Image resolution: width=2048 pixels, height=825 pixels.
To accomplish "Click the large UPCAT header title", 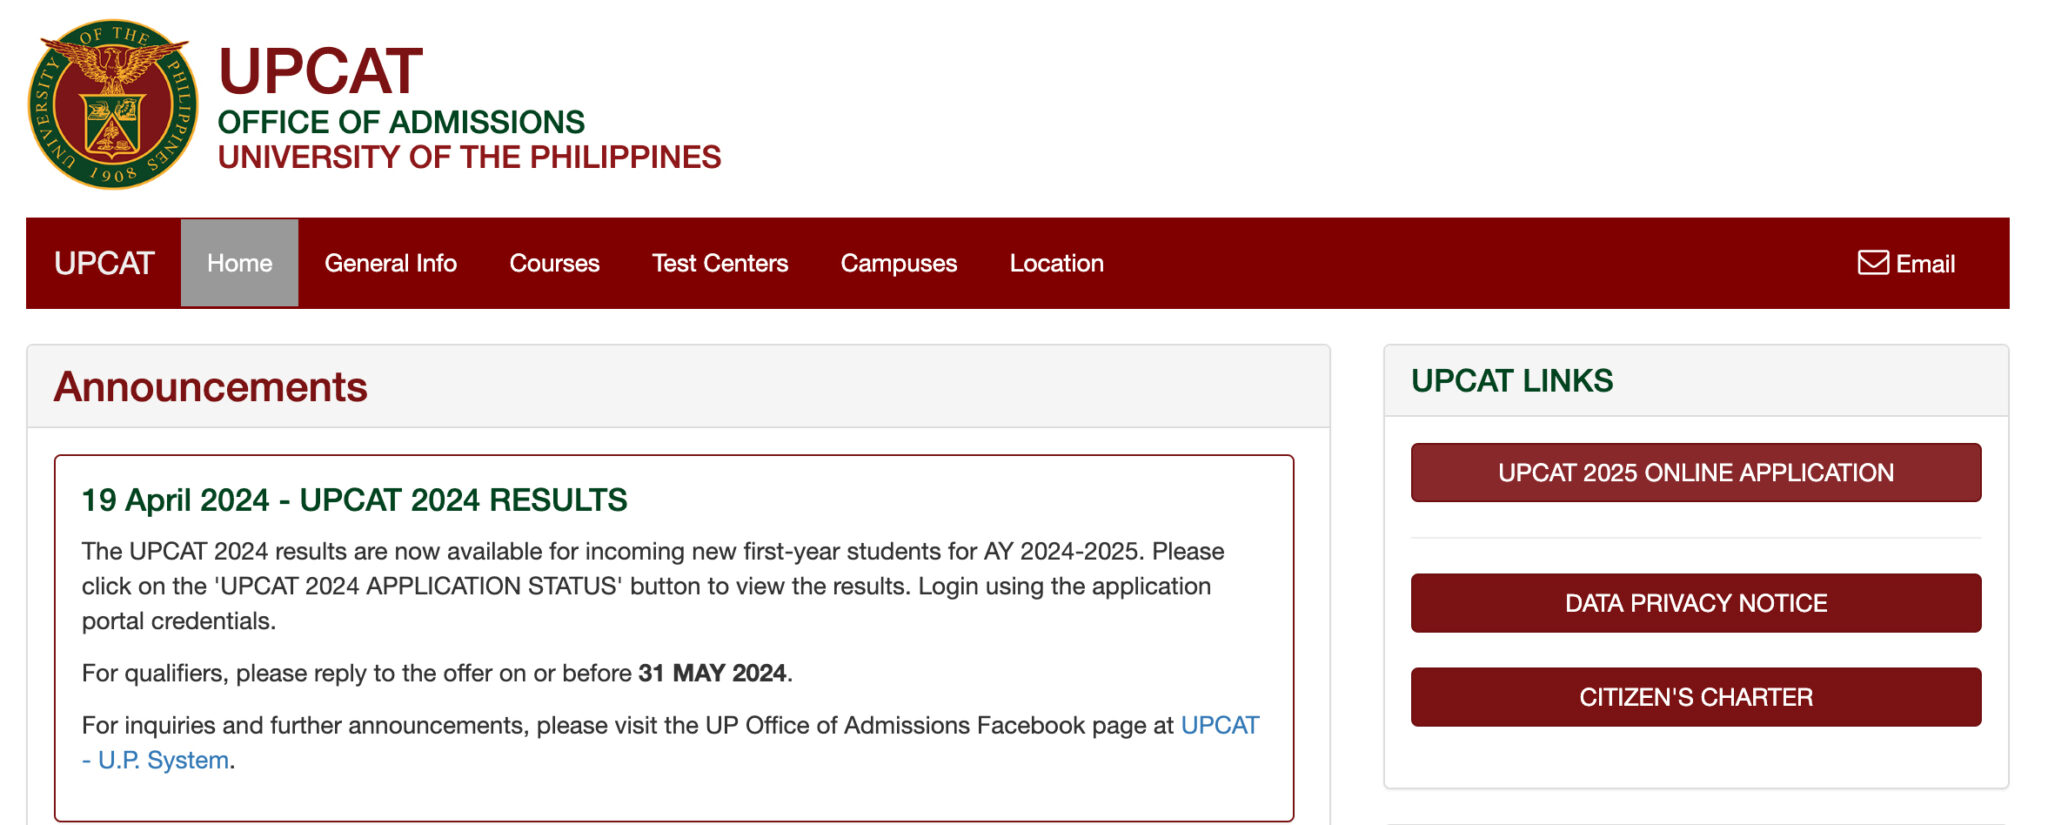I will (320, 72).
